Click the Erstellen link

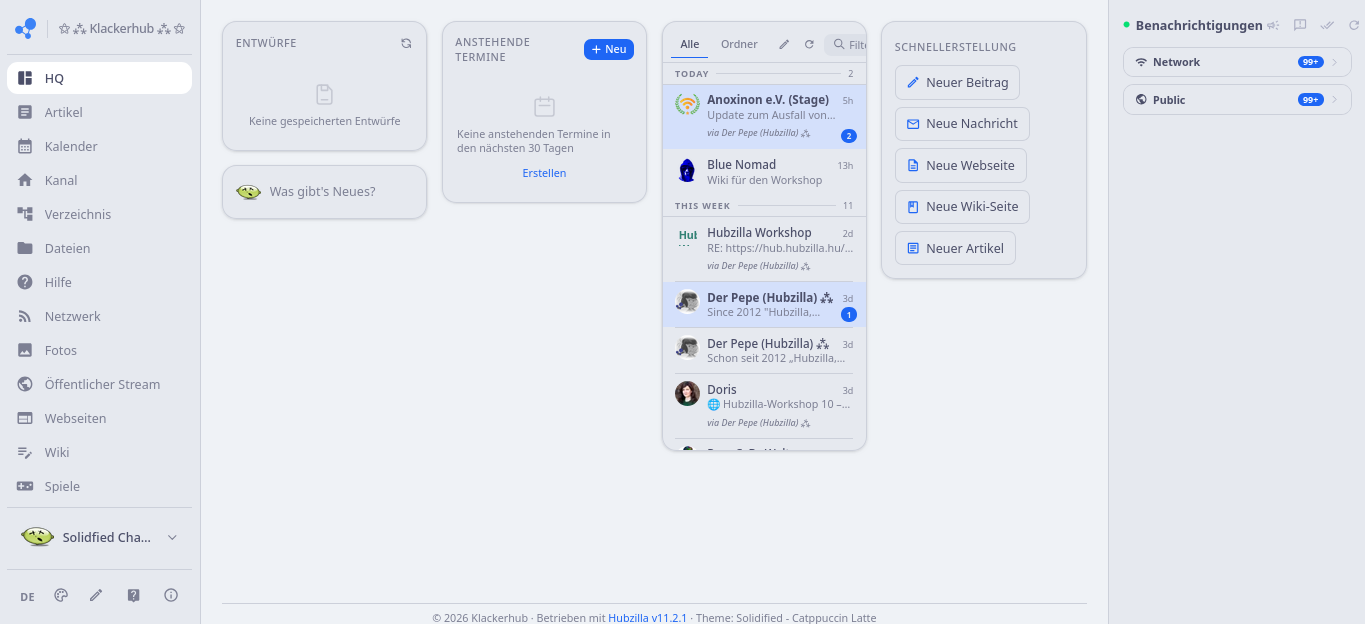pos(544,173)
